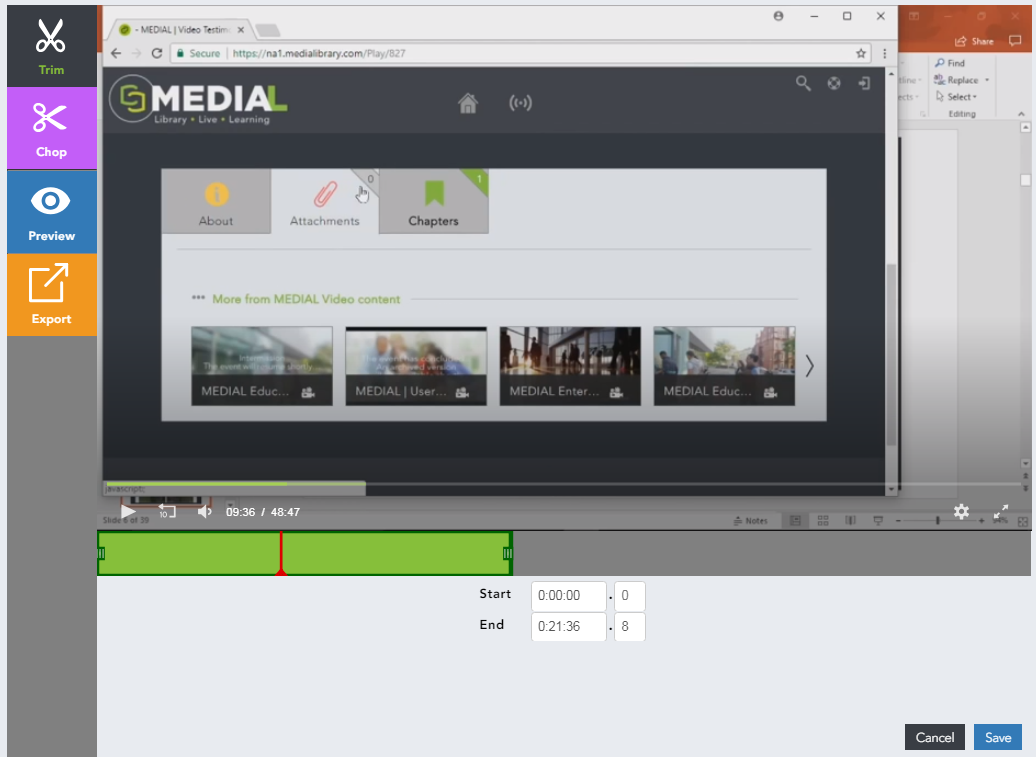1036x757 pixels.
Task: Click the browser back arrow
Action: 116,54
